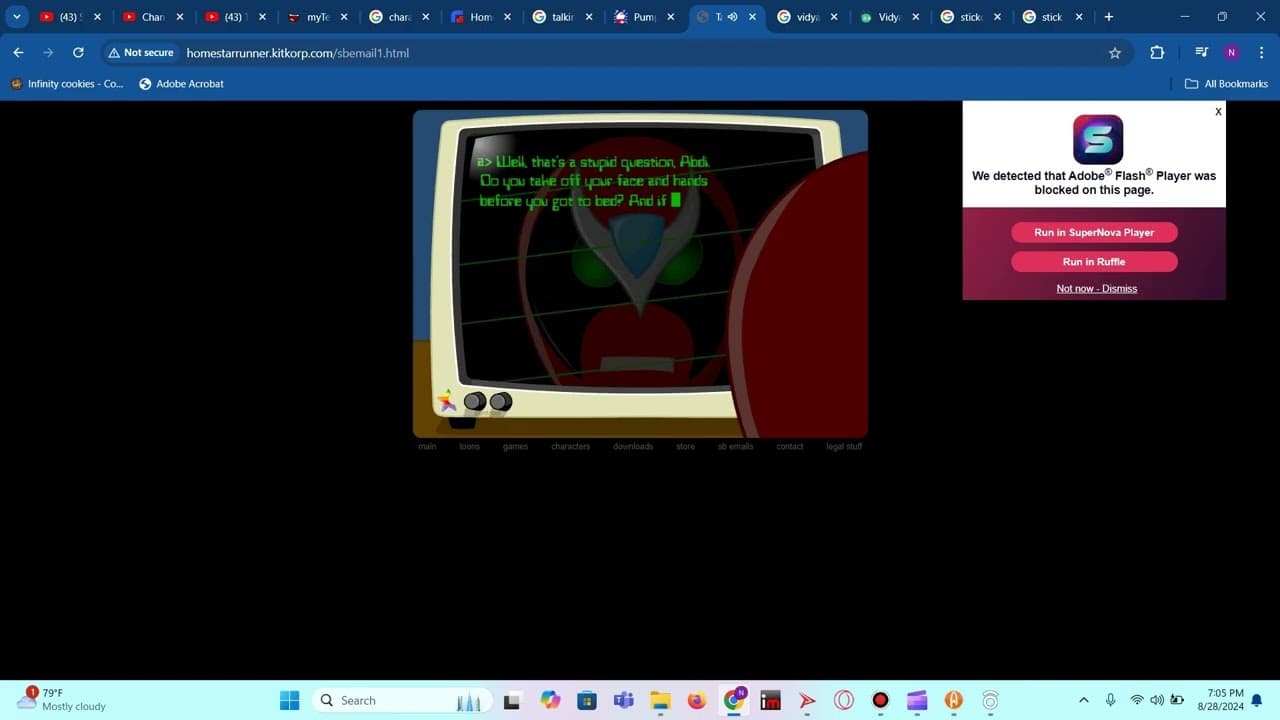The width and height of the screenshot is (1280, 720).
Task: Open the store navigation link
Action: [x=685, y=446]
